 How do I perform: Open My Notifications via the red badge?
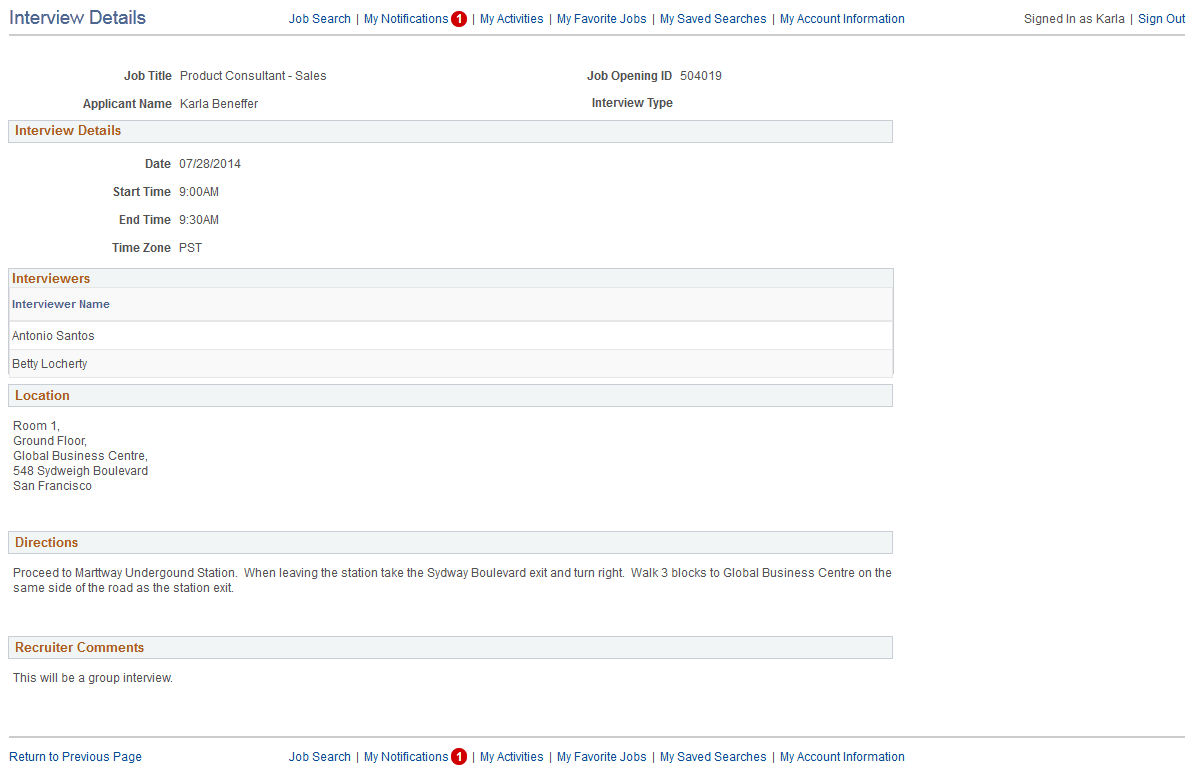pos(459,18)
